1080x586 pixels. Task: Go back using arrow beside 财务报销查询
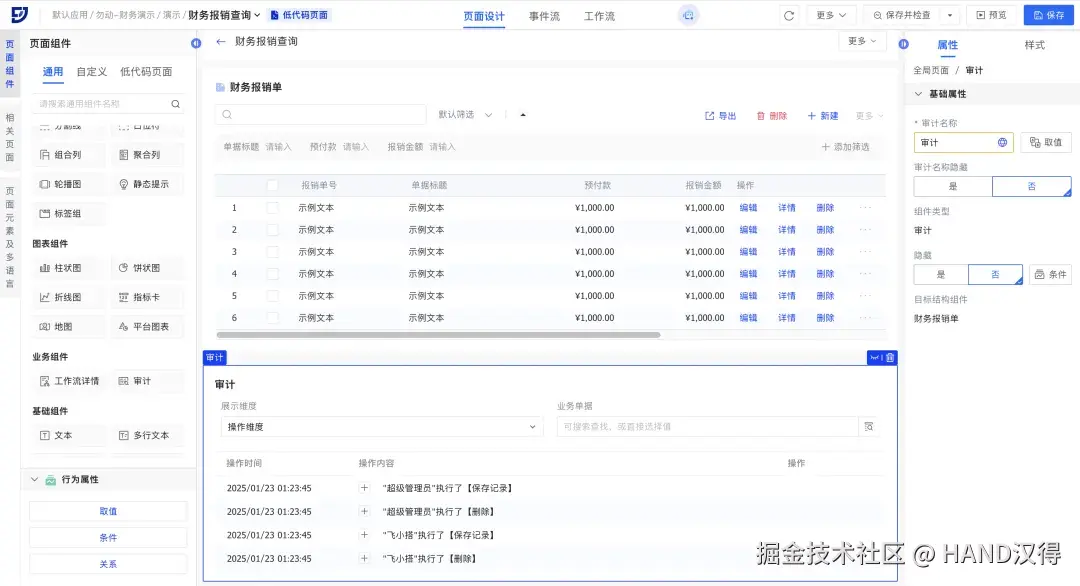[220, 41]
